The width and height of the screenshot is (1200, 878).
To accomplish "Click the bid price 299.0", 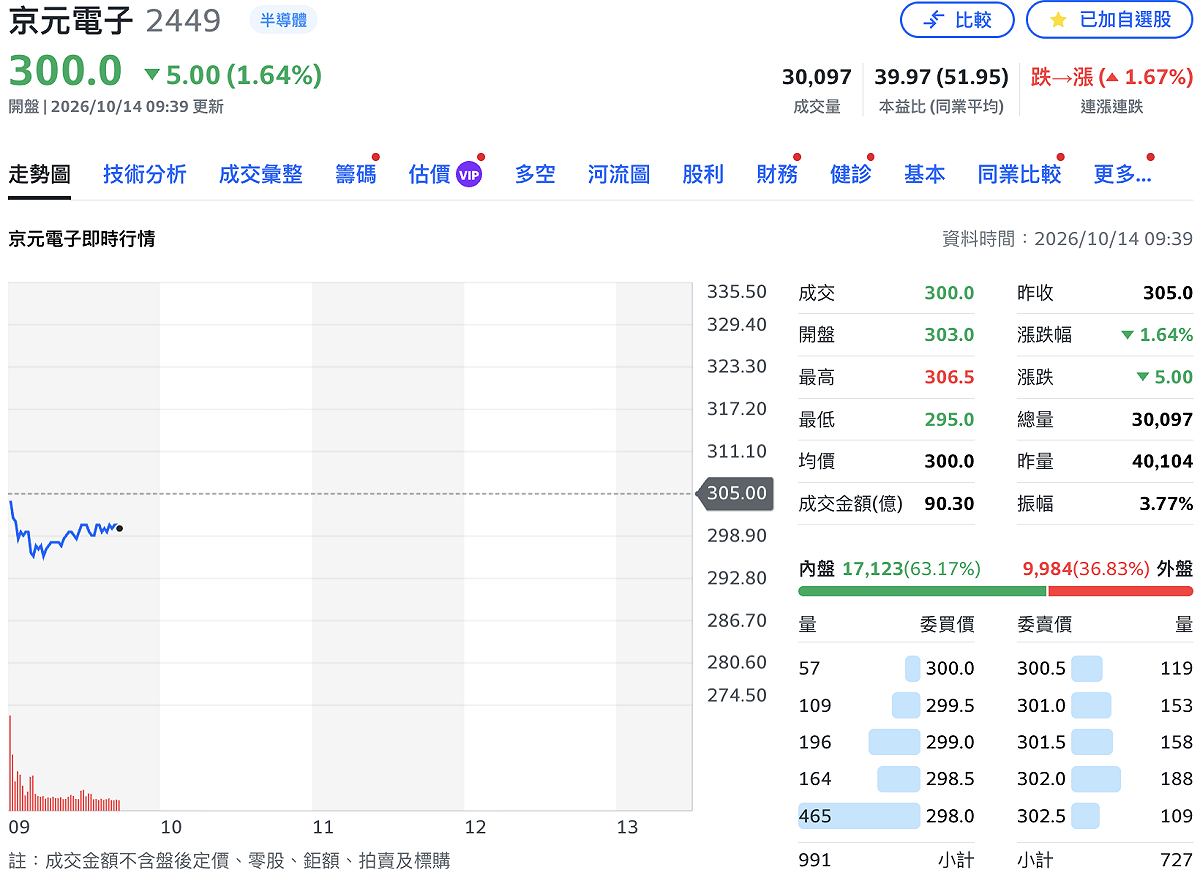I will [950, 742].
